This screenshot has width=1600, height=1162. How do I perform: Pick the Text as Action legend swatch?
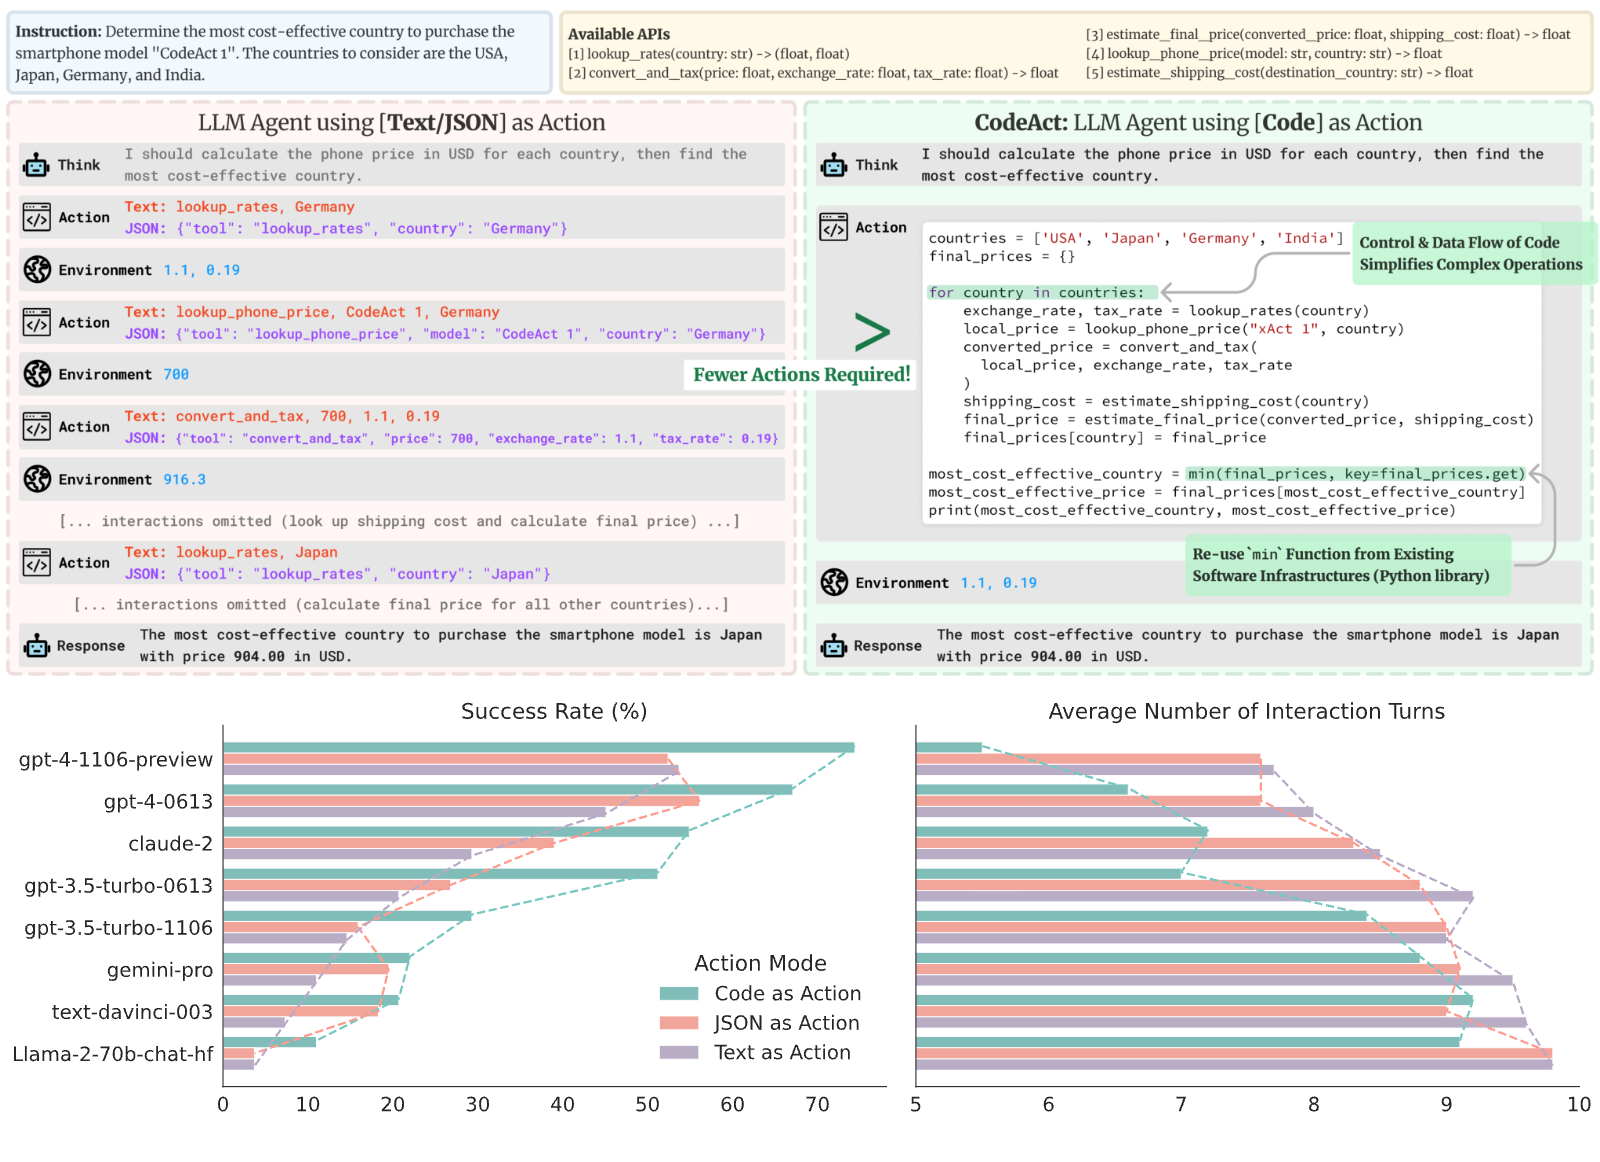(x=679, y=1052)
